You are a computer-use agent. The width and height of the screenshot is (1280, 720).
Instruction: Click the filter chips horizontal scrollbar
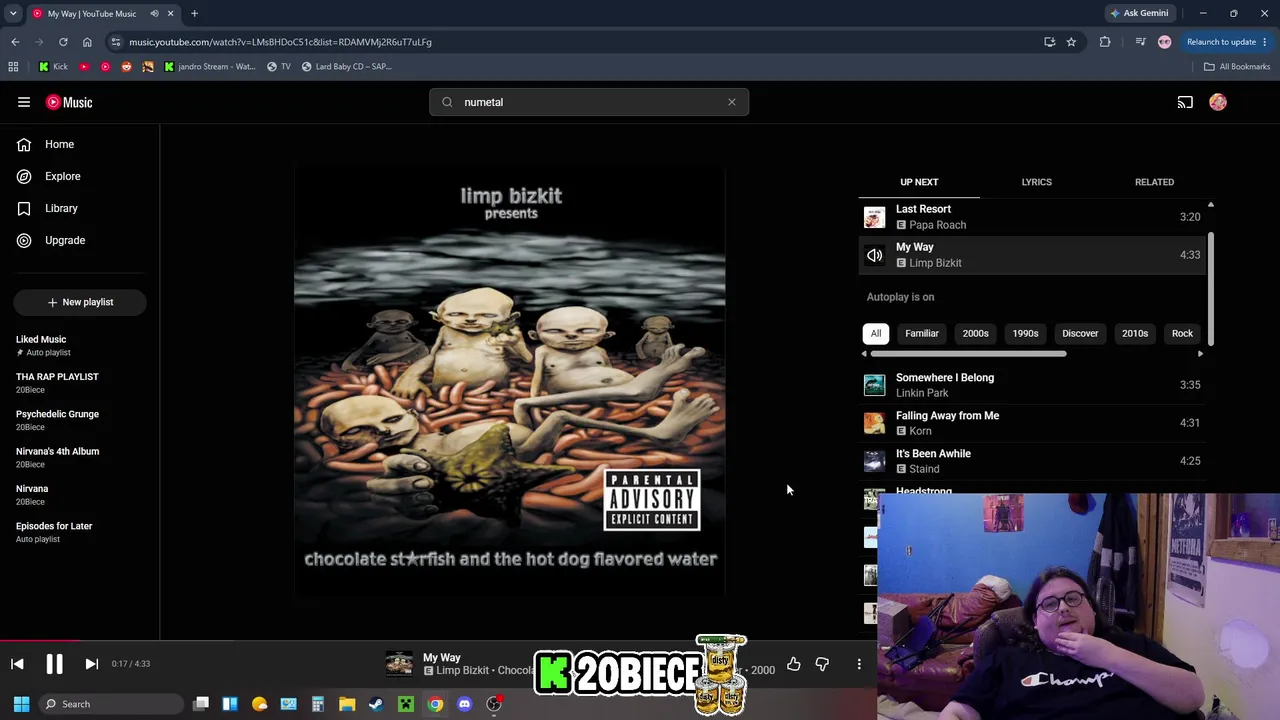968,354
